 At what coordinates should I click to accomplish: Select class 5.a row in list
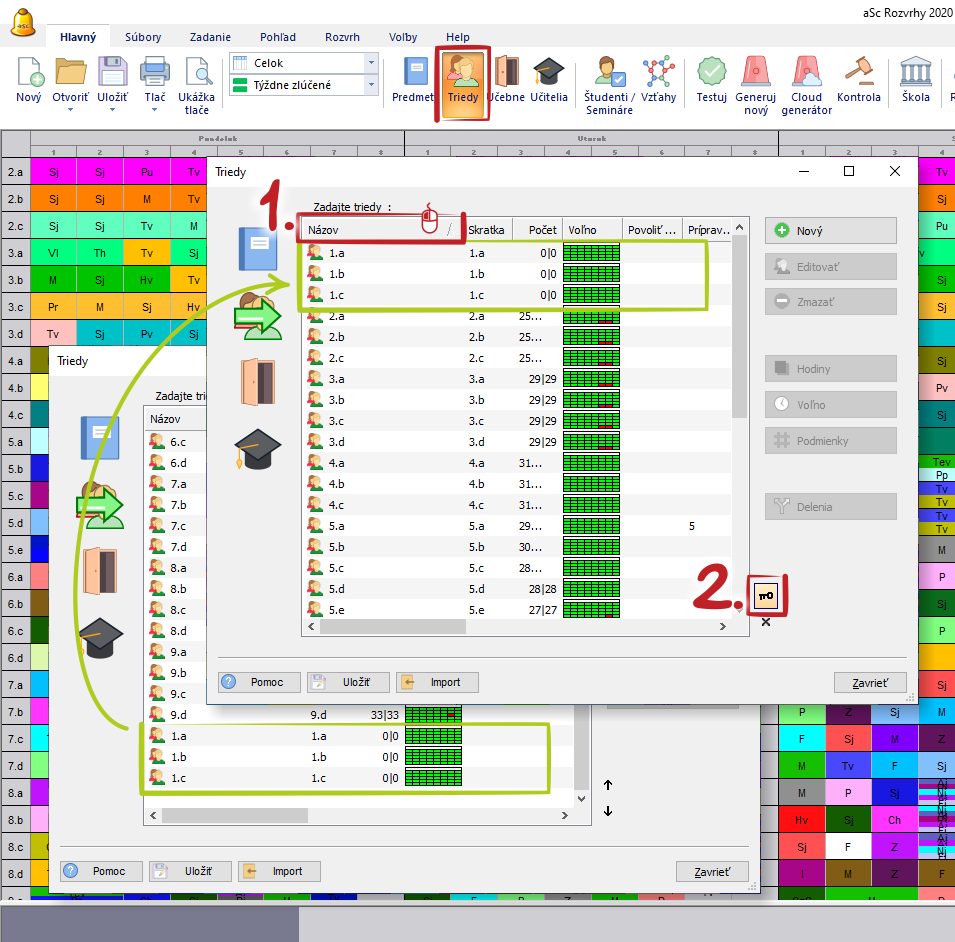tap(336, 526)
